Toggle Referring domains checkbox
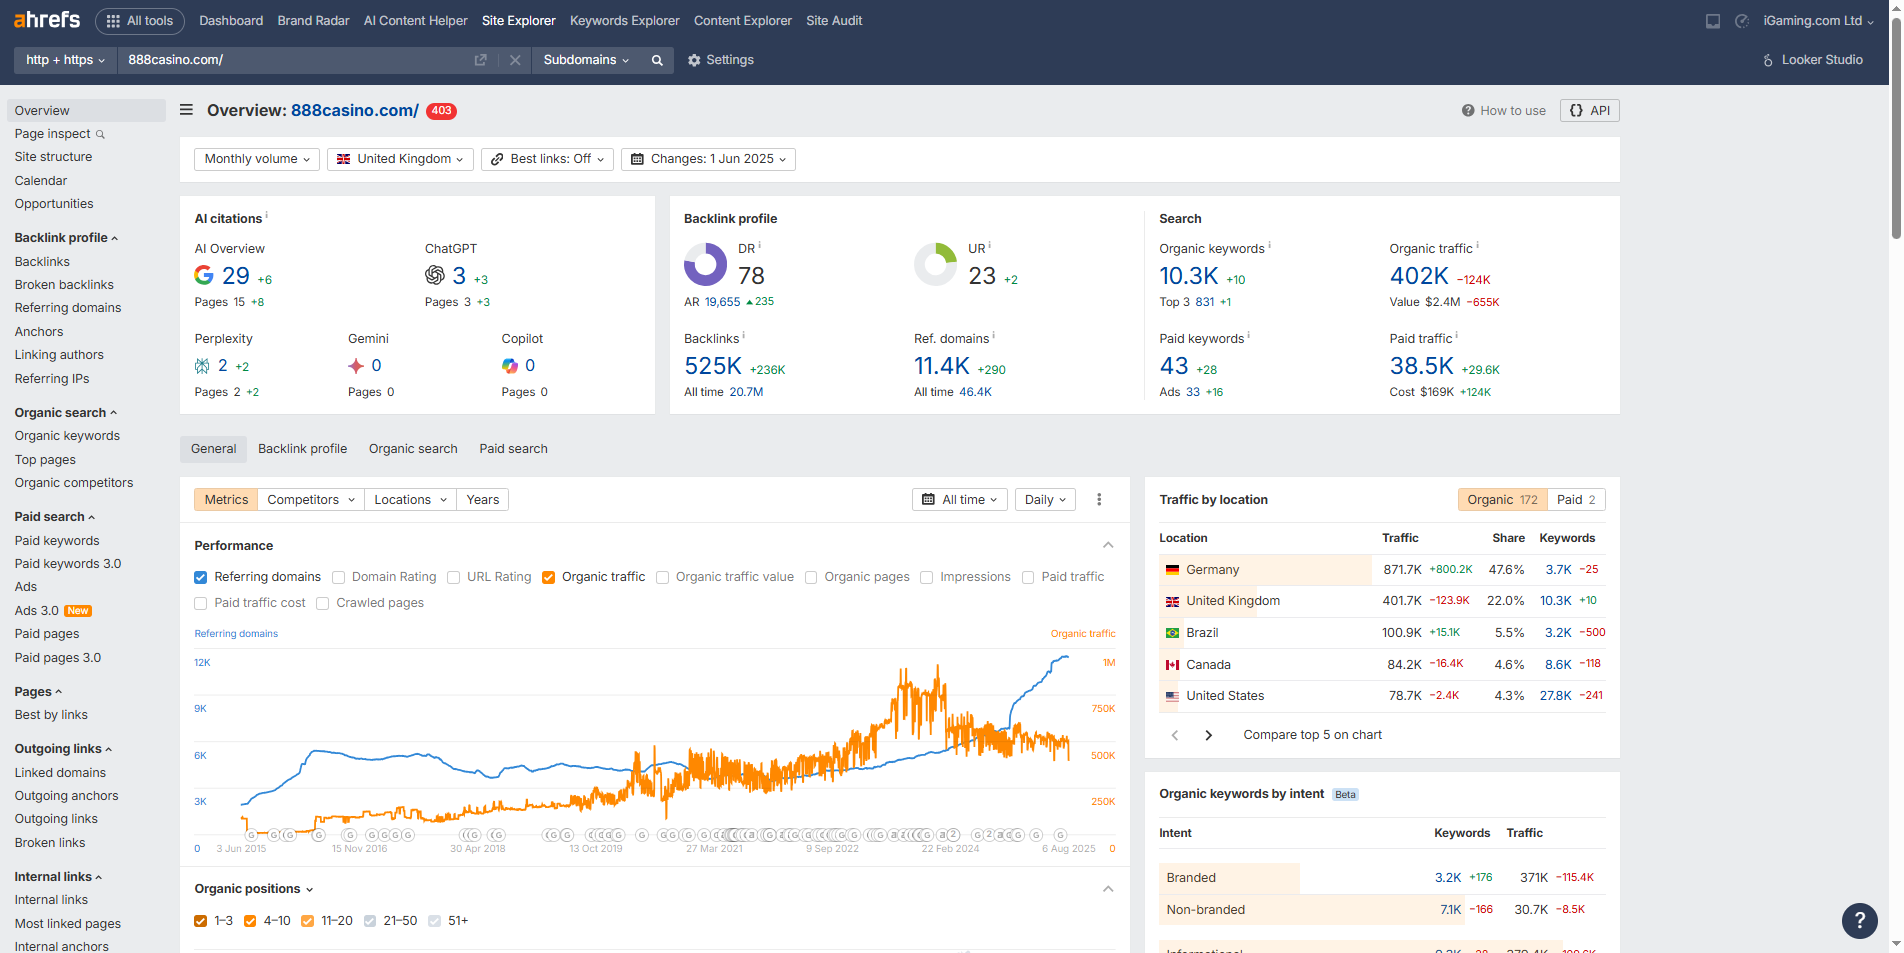The image size is (1904, 953). [201, 577]
